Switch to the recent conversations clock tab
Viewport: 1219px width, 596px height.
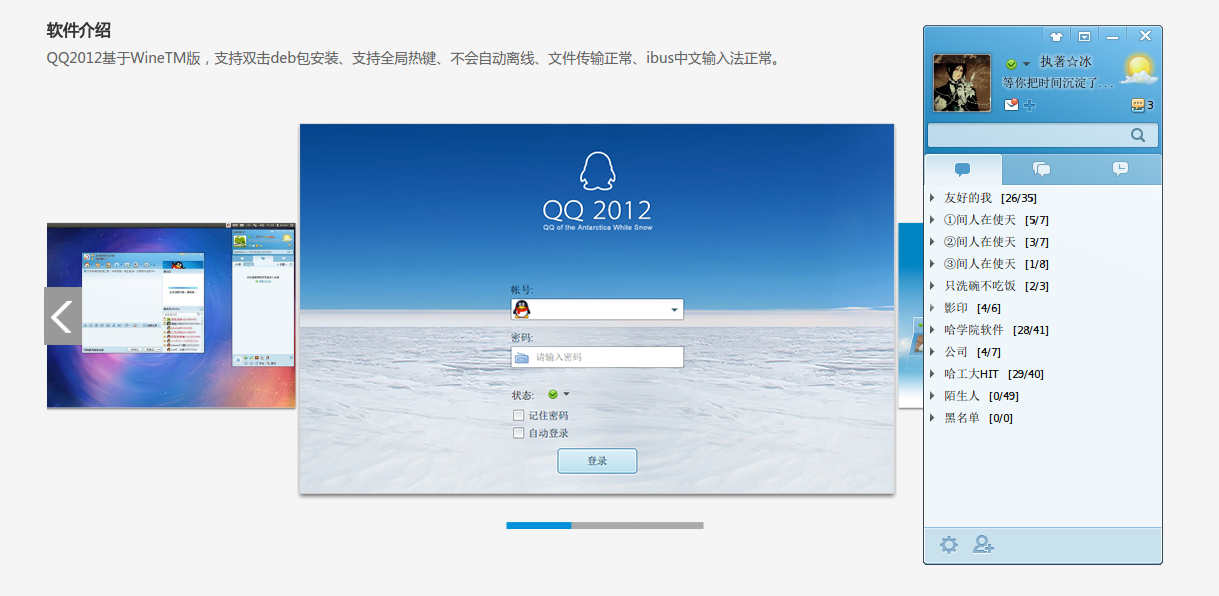click(x=1121, y=169)
